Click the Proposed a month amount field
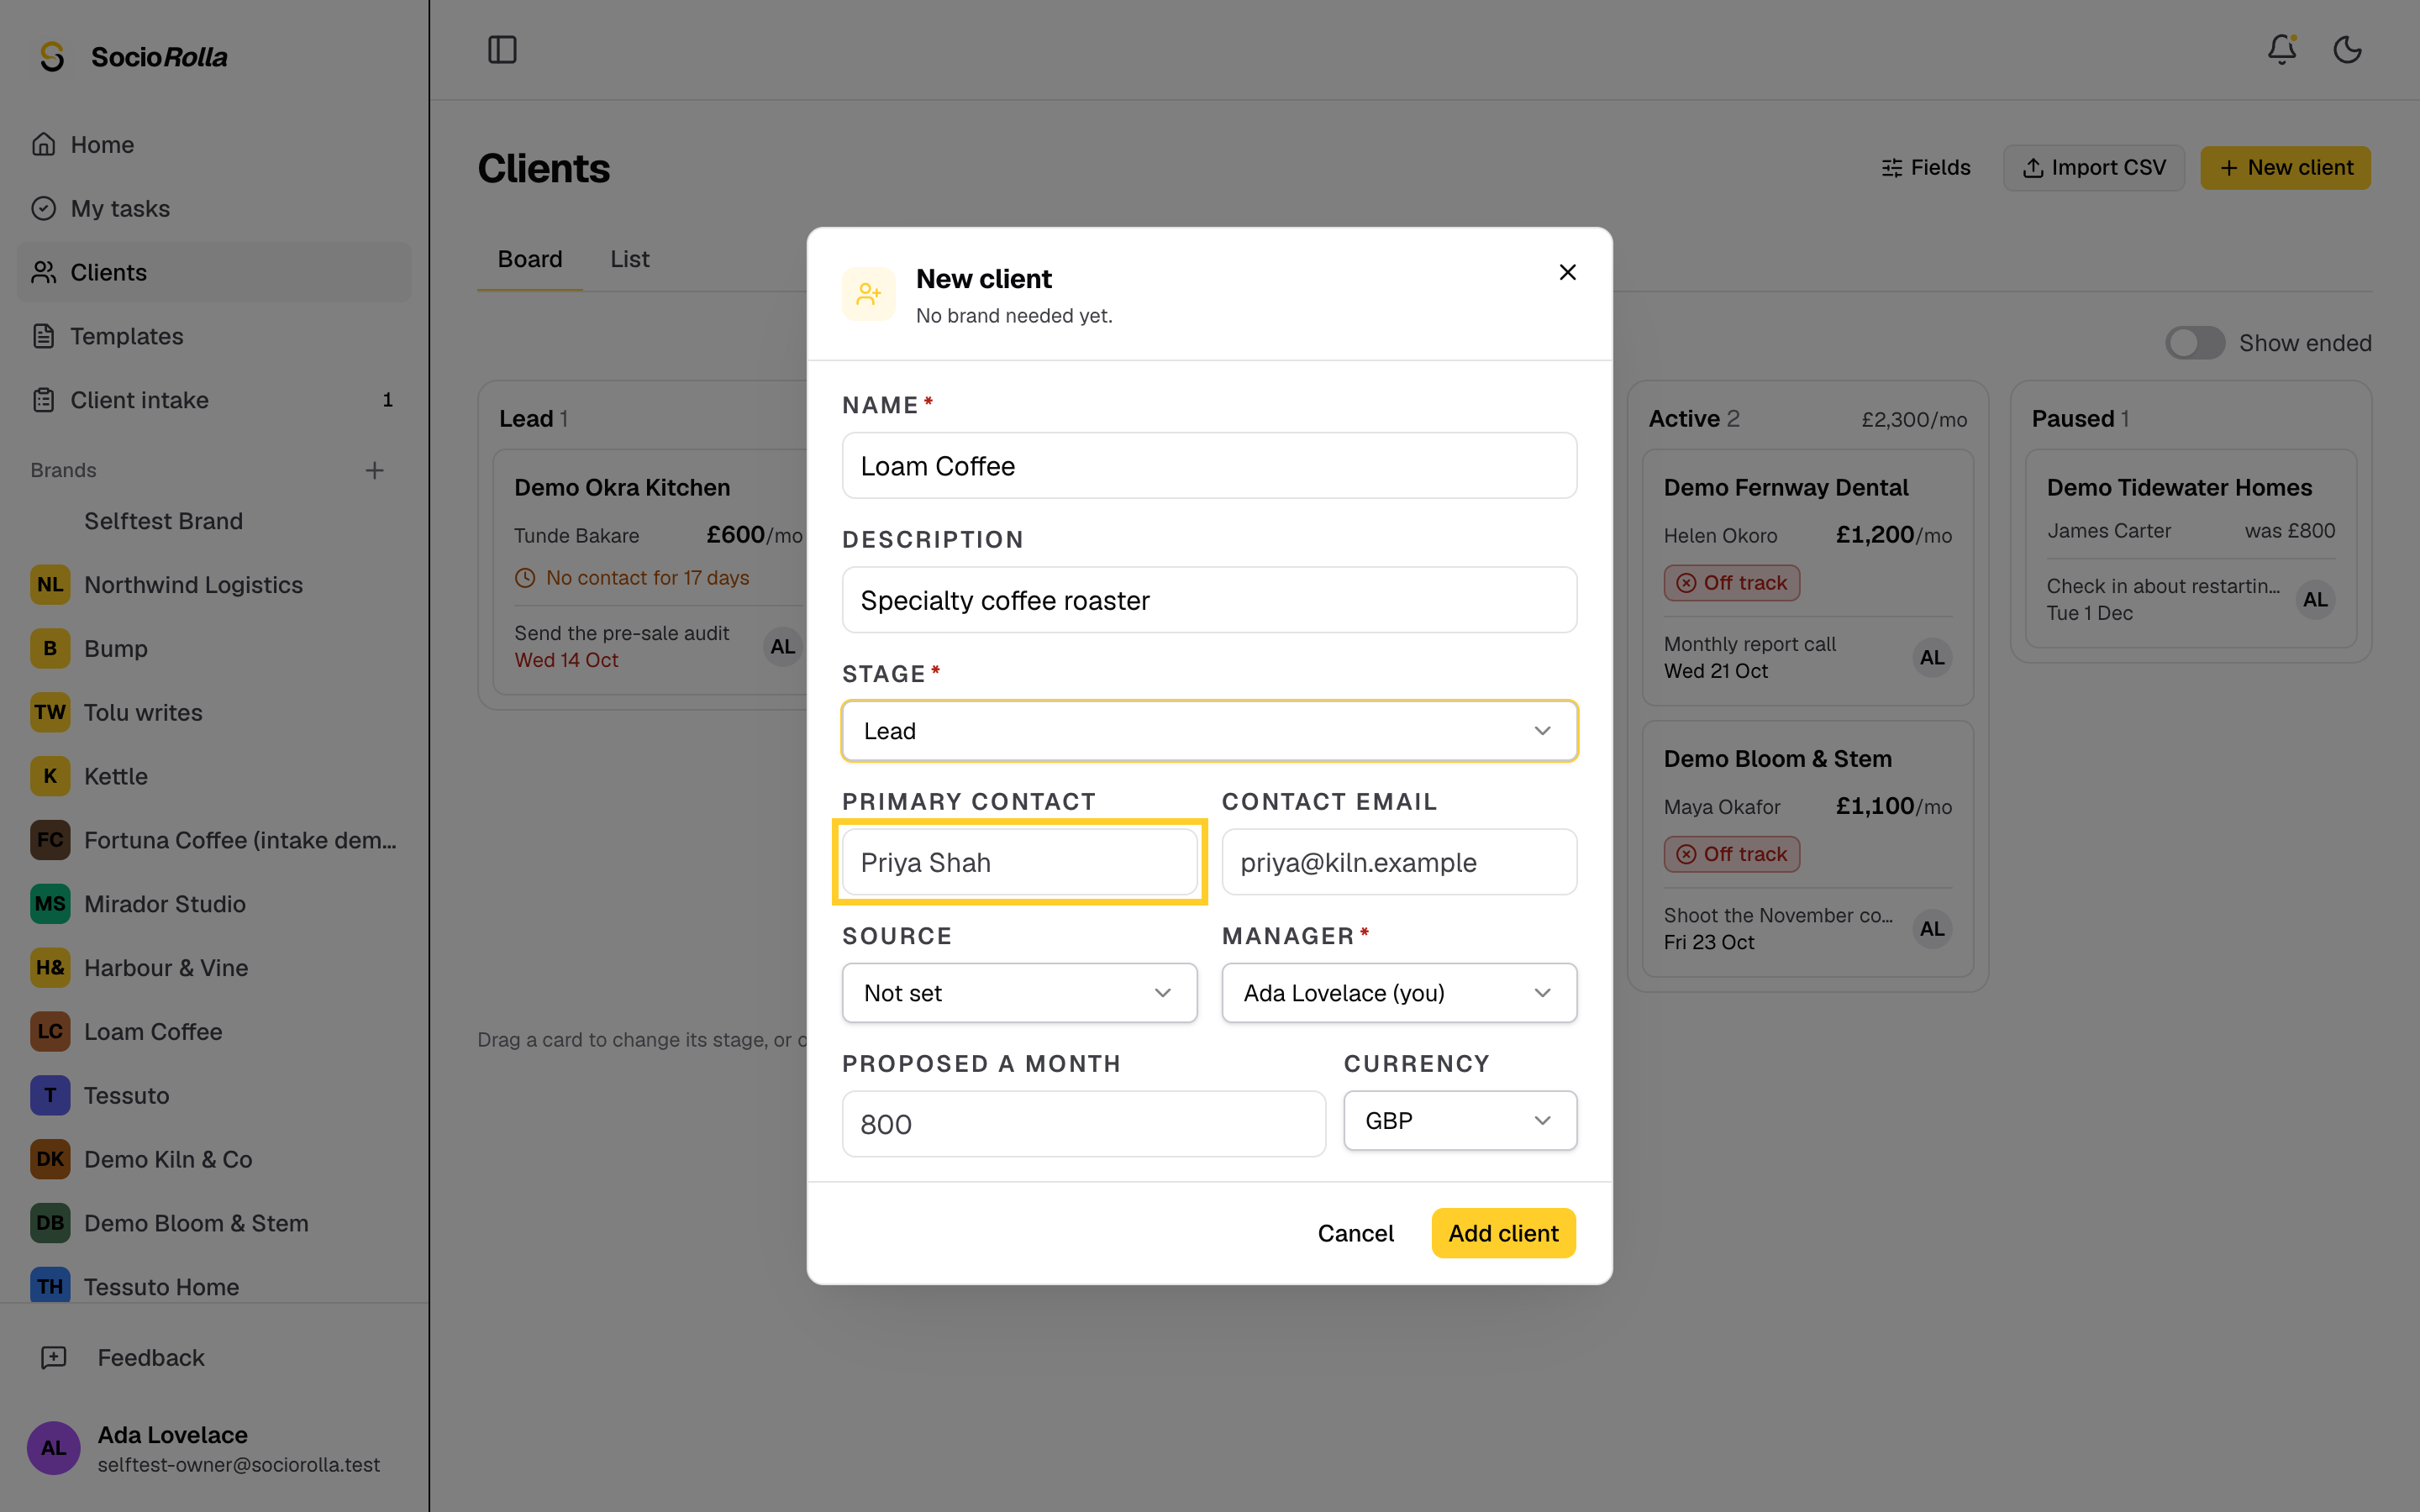Viewport: 2420px width, 1512px height. 1083,1124
